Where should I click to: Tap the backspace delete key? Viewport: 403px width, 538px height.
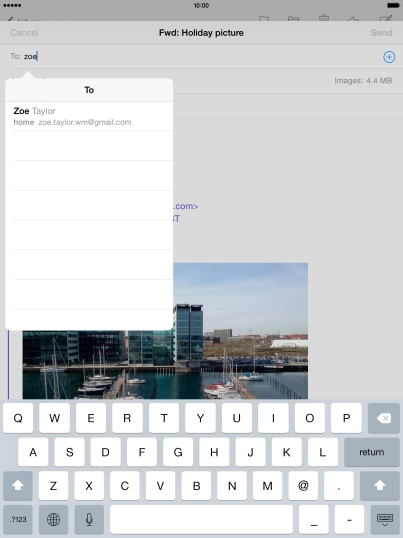(x=383, y=418)
